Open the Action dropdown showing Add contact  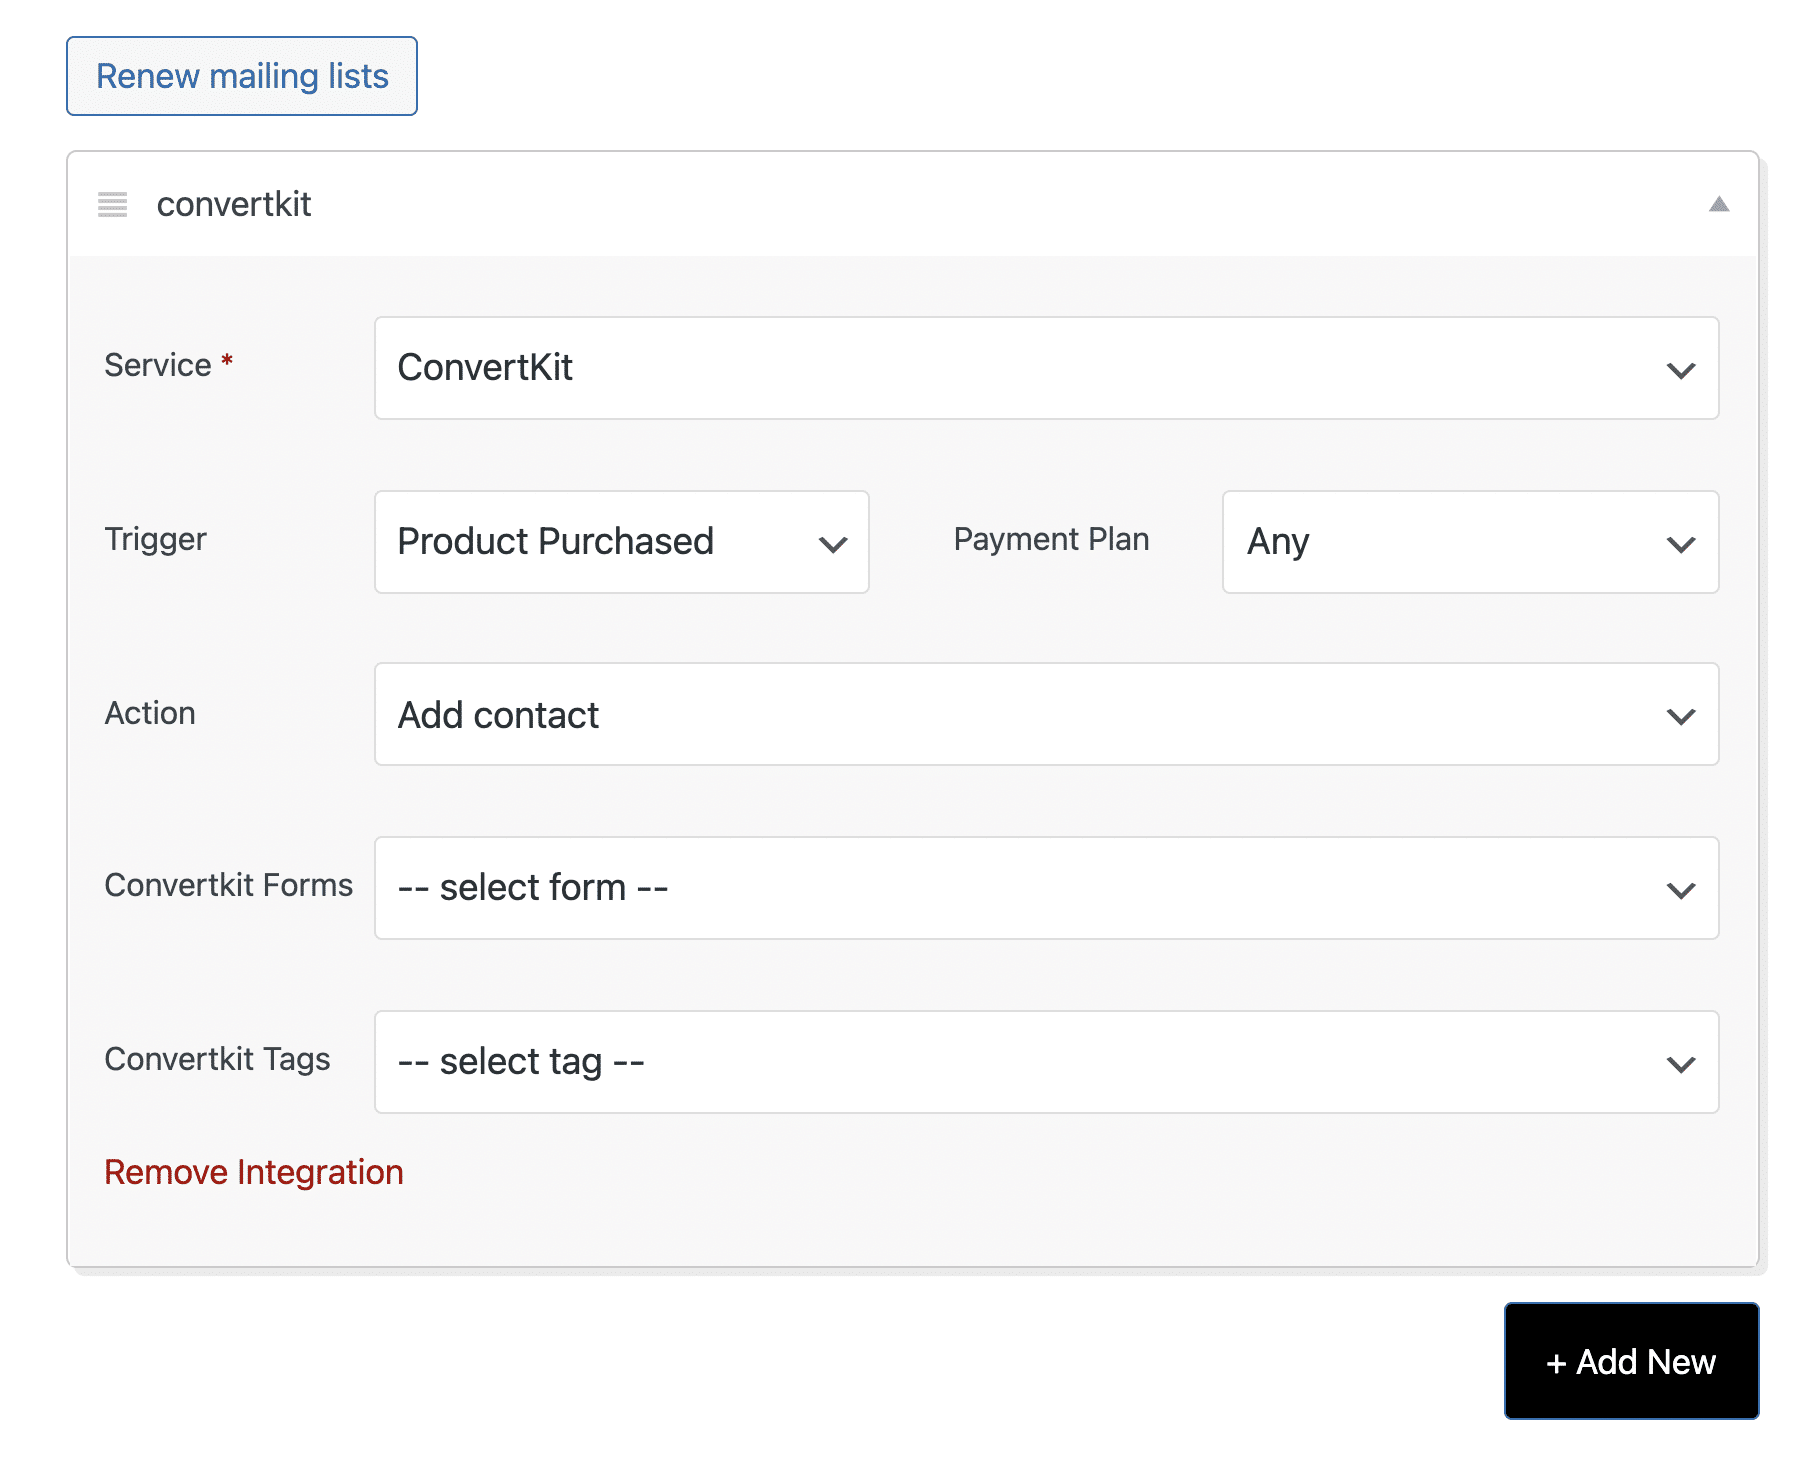[1044, 715]
